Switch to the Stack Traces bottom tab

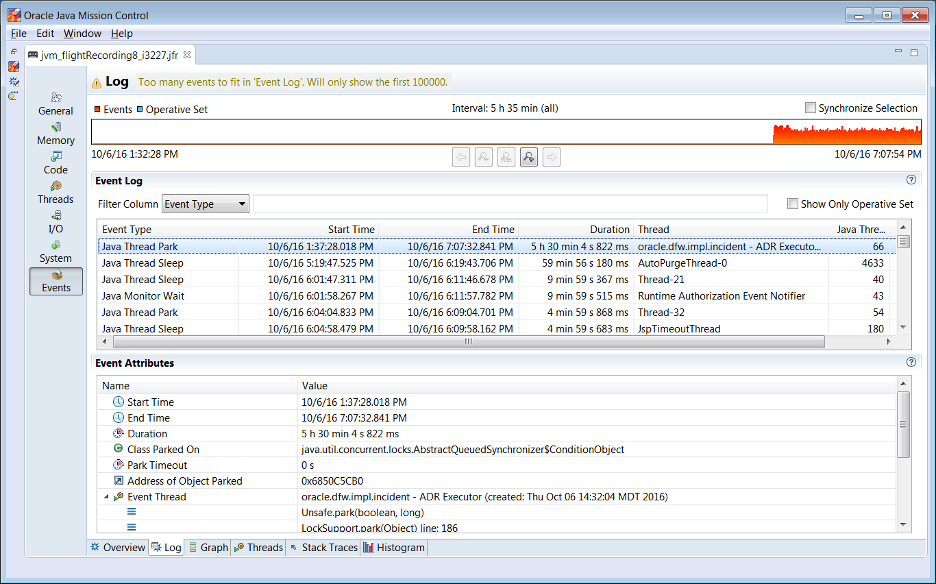click(323, 547)
